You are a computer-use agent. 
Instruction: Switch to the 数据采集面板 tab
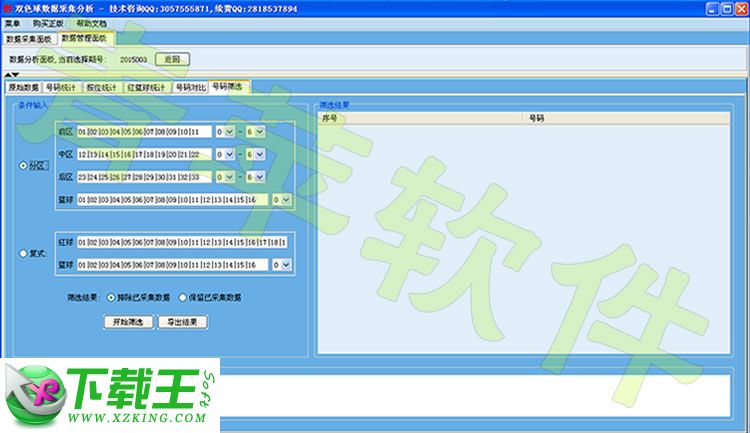point(29,39)
